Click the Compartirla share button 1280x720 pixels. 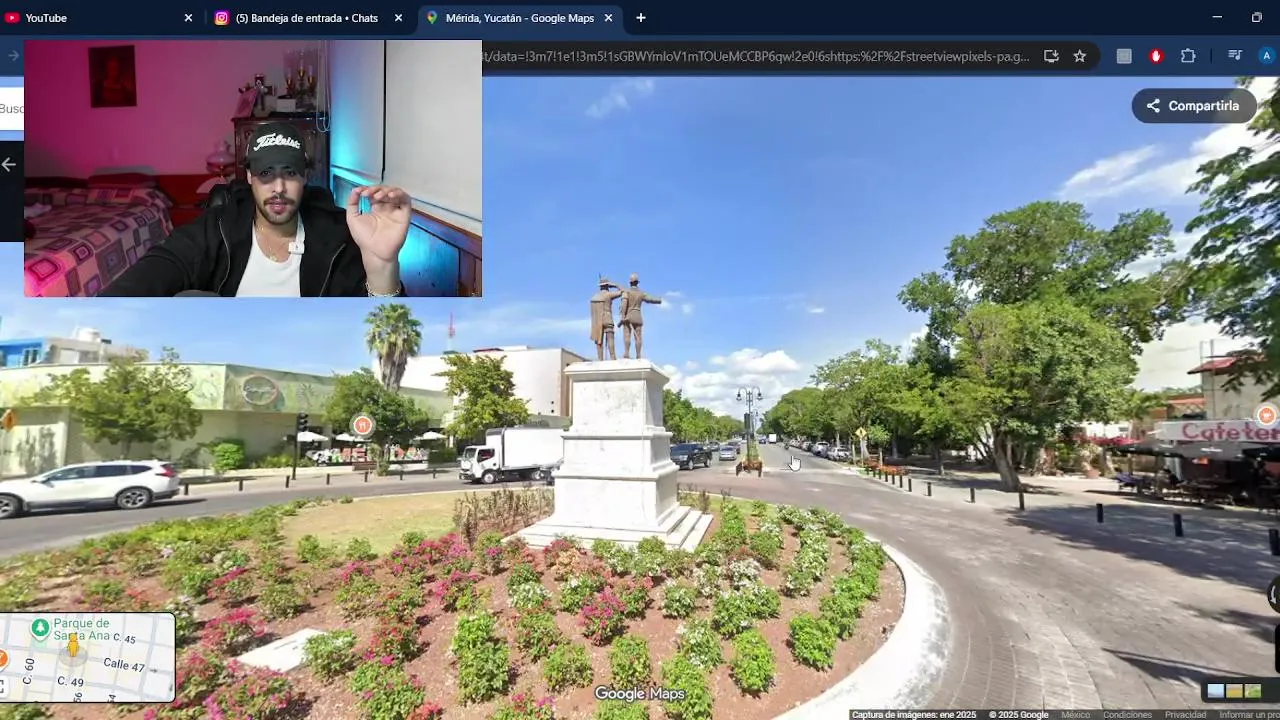coord(1194,106)
